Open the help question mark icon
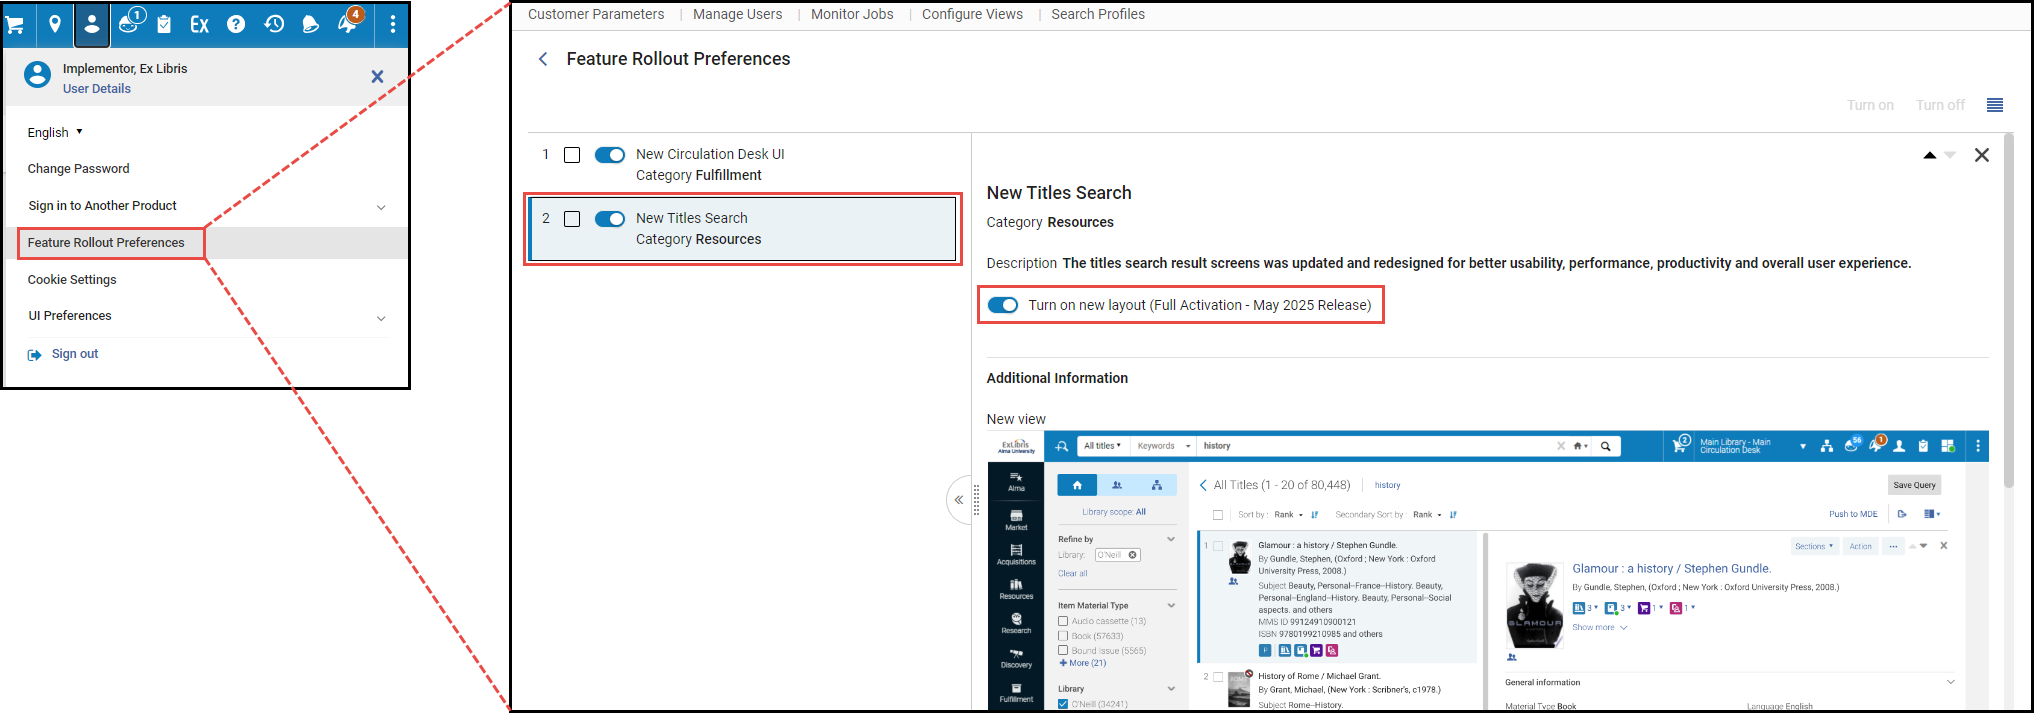The image size is (2034, 713). 236,24
